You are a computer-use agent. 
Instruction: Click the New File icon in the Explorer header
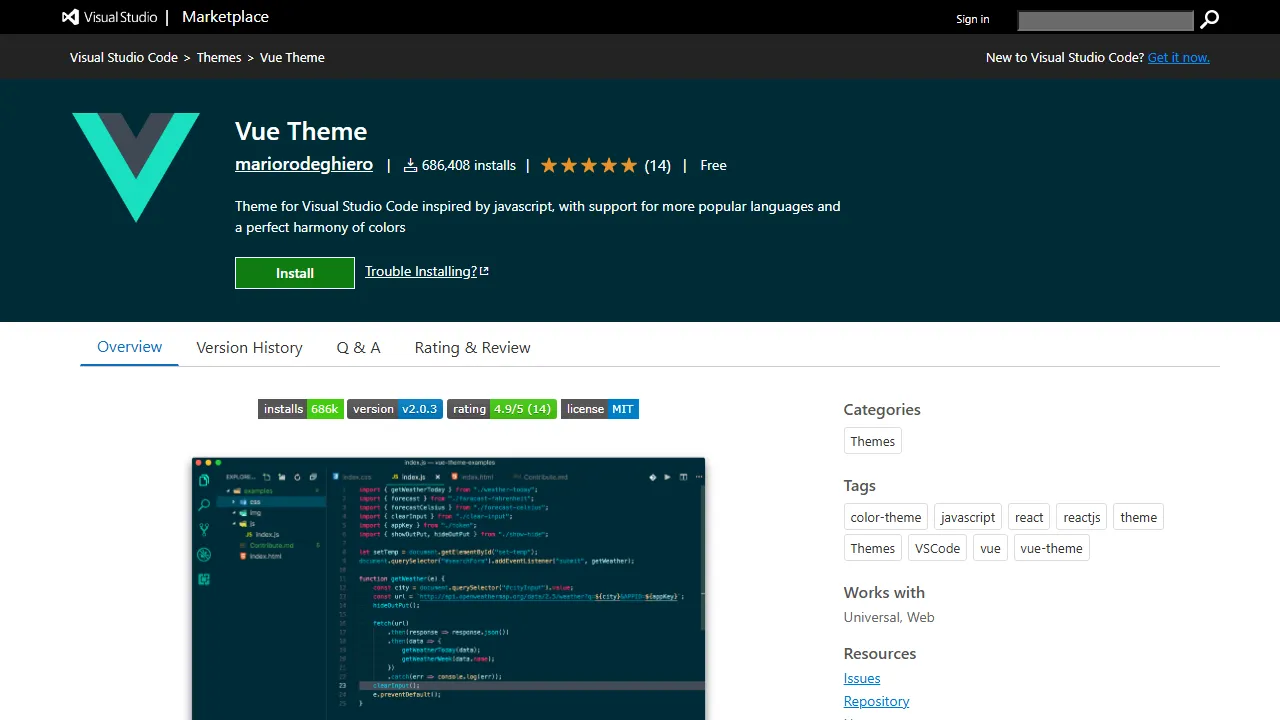coord(267,477)
